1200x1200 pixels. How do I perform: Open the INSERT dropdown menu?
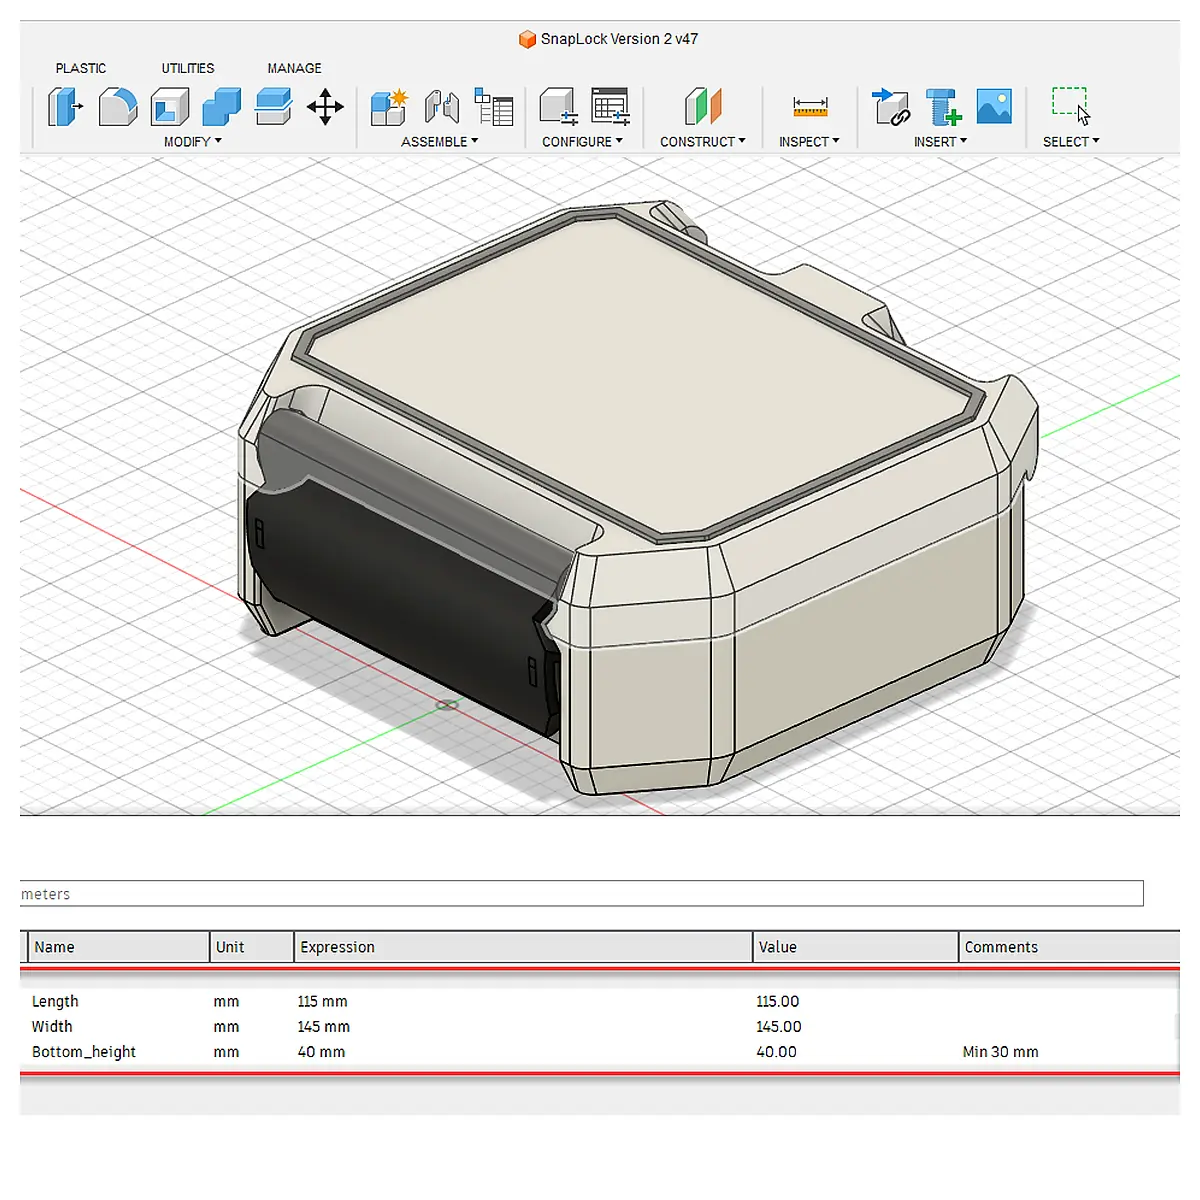[941, 142]
